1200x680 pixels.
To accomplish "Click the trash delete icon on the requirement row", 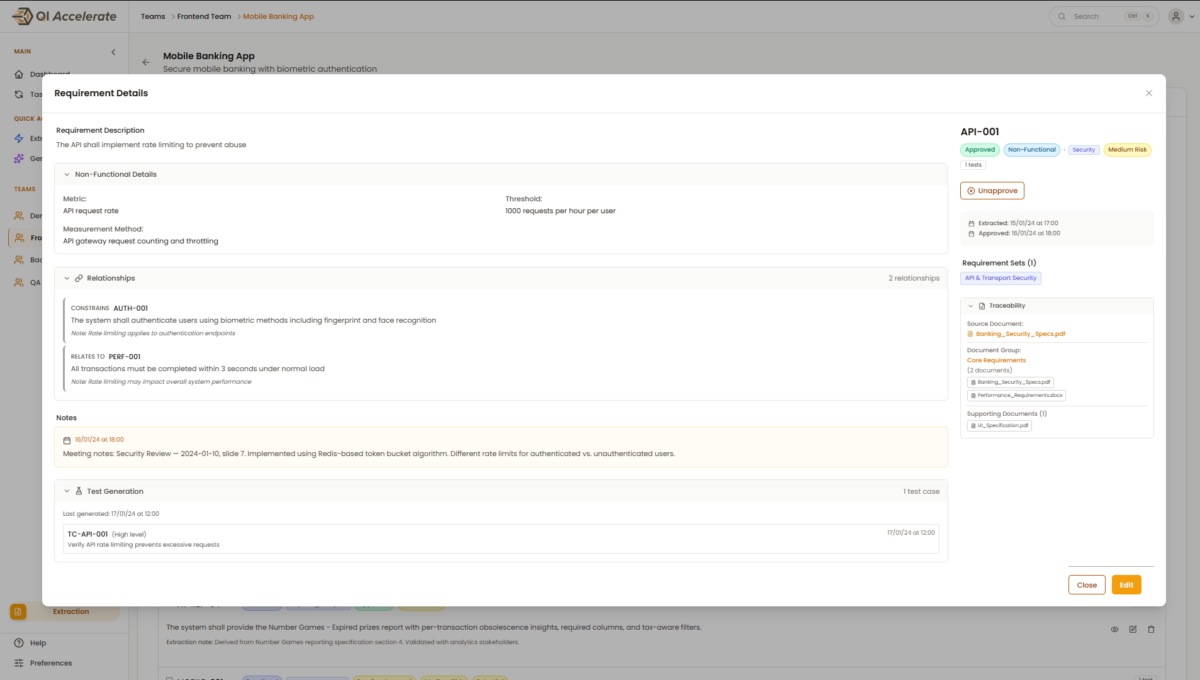I will coord(1151,629).
